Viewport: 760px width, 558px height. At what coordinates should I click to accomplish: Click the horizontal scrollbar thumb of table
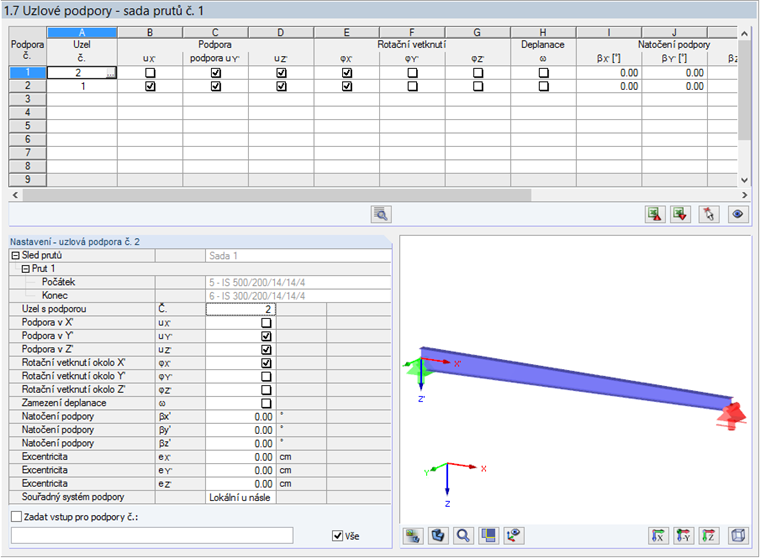pos(277,195)
